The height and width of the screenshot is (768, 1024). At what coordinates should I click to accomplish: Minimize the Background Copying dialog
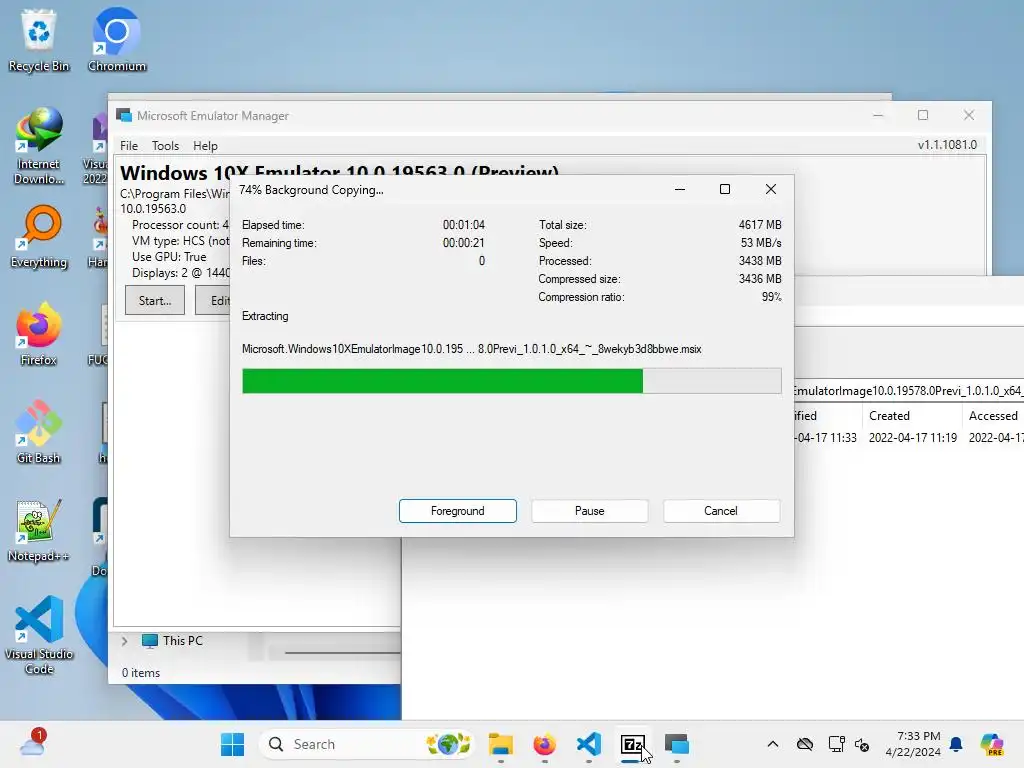click(680, 189)
